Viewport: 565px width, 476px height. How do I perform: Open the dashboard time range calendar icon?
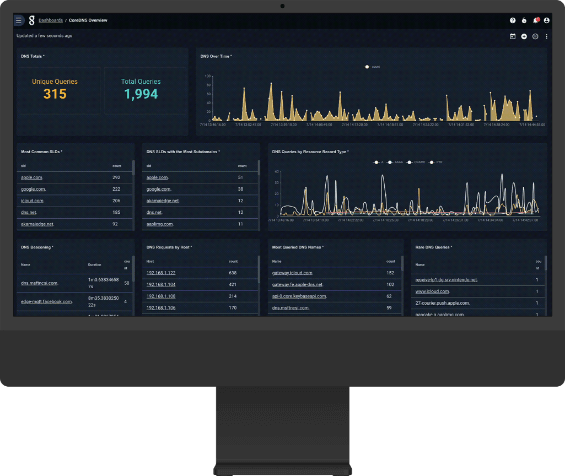(x=512, y=36)
